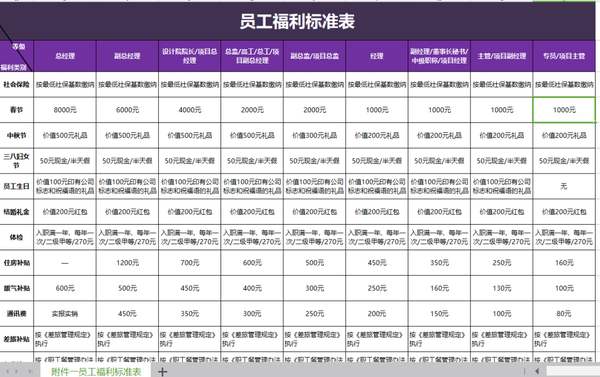The width and height of the screenshot is (600, 377).
Task: Select the 中秋节 row label
Action: point(16,135)
